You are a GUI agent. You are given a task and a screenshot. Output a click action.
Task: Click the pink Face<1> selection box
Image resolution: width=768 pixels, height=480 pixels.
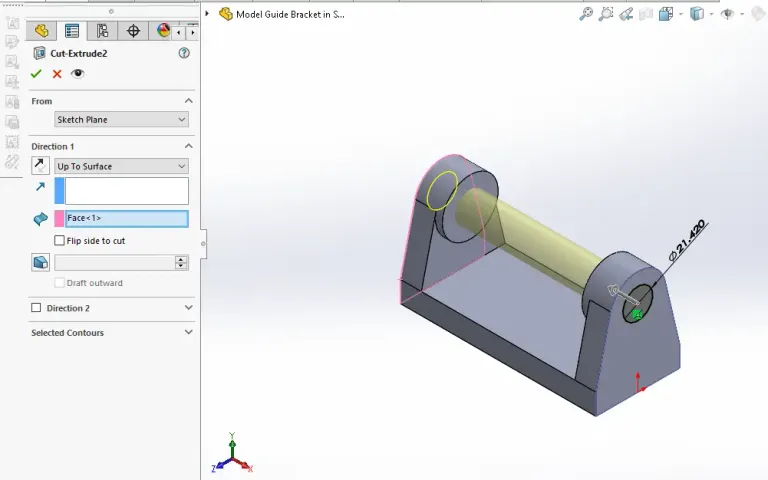pyautogui.click(x=126, y=218)
